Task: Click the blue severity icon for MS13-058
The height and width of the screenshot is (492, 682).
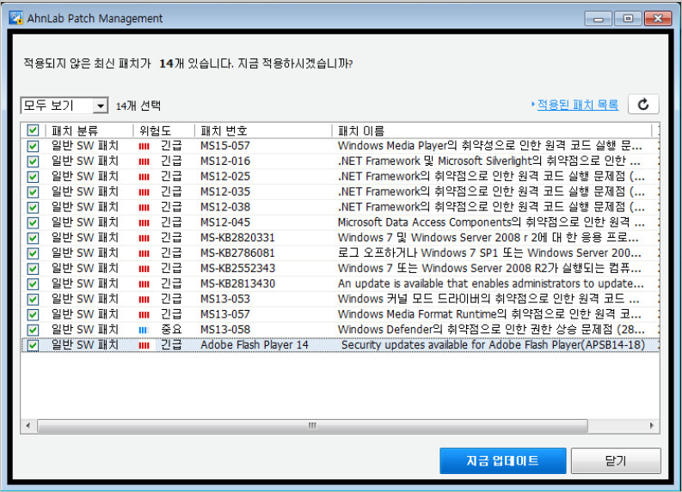Action: [143, 330]
